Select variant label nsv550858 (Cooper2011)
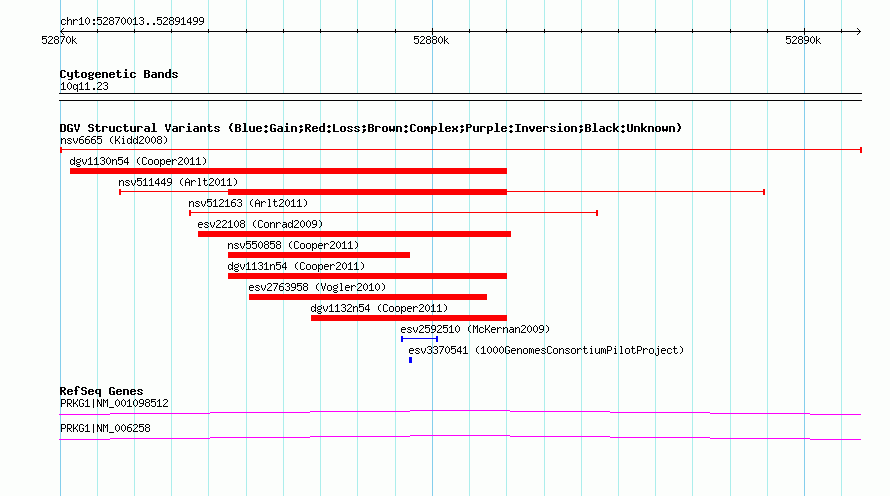Image resolution: width=890 pixels, height=496 pixels. (293, 245)
